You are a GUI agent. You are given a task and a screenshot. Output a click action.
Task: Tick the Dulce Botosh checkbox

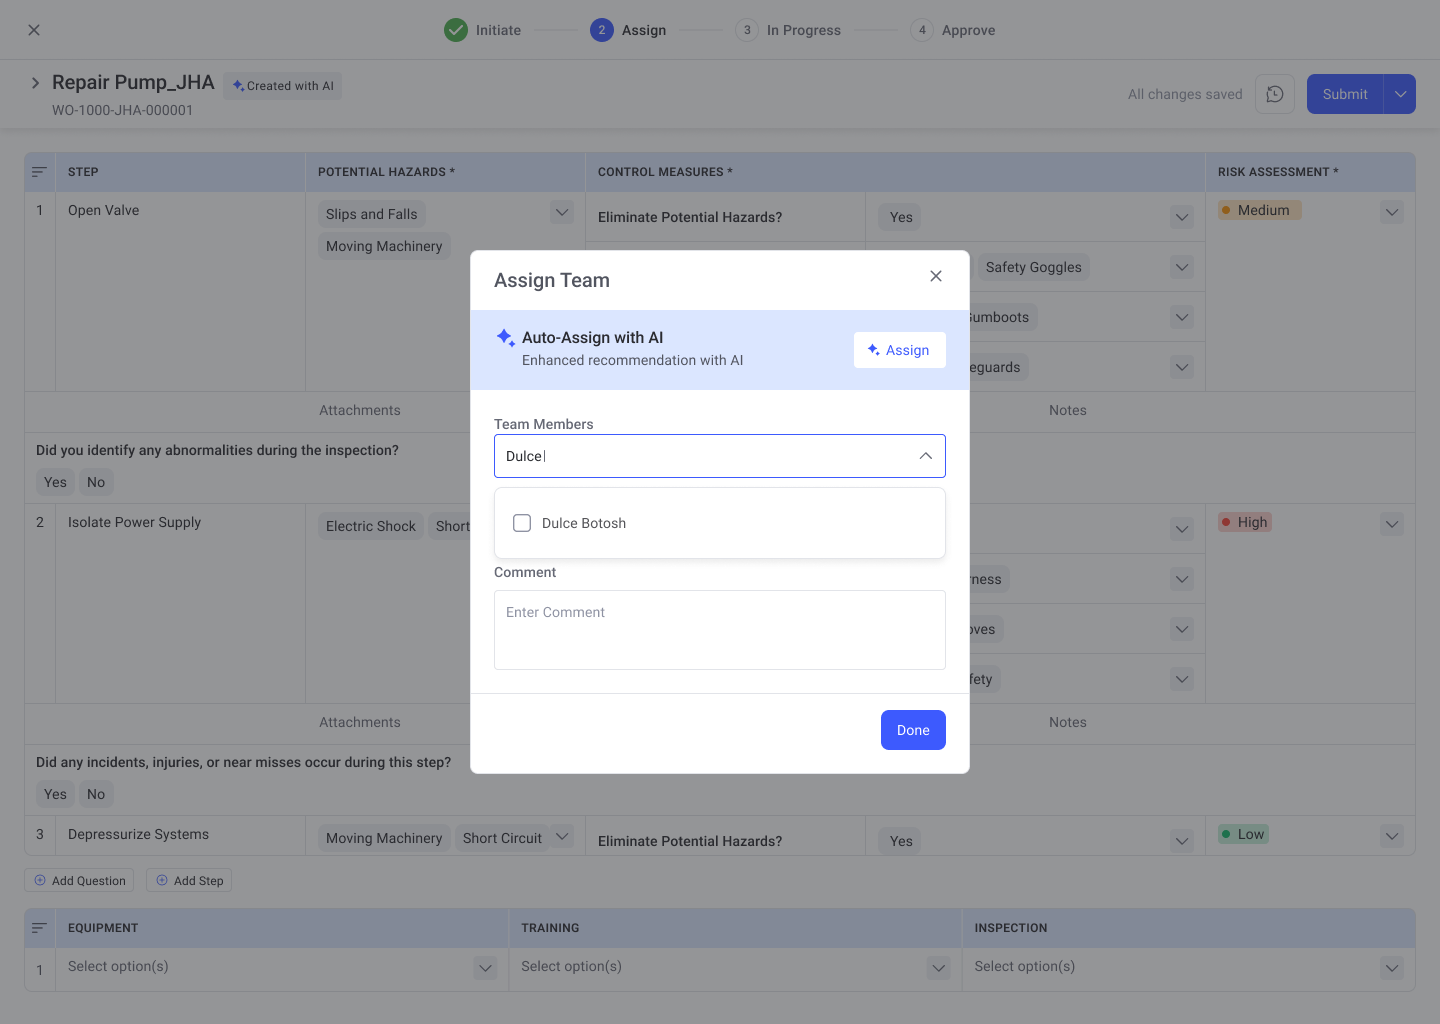click(522, 523)
